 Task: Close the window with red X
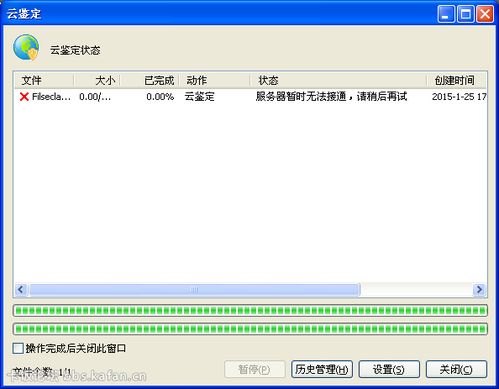485,14
